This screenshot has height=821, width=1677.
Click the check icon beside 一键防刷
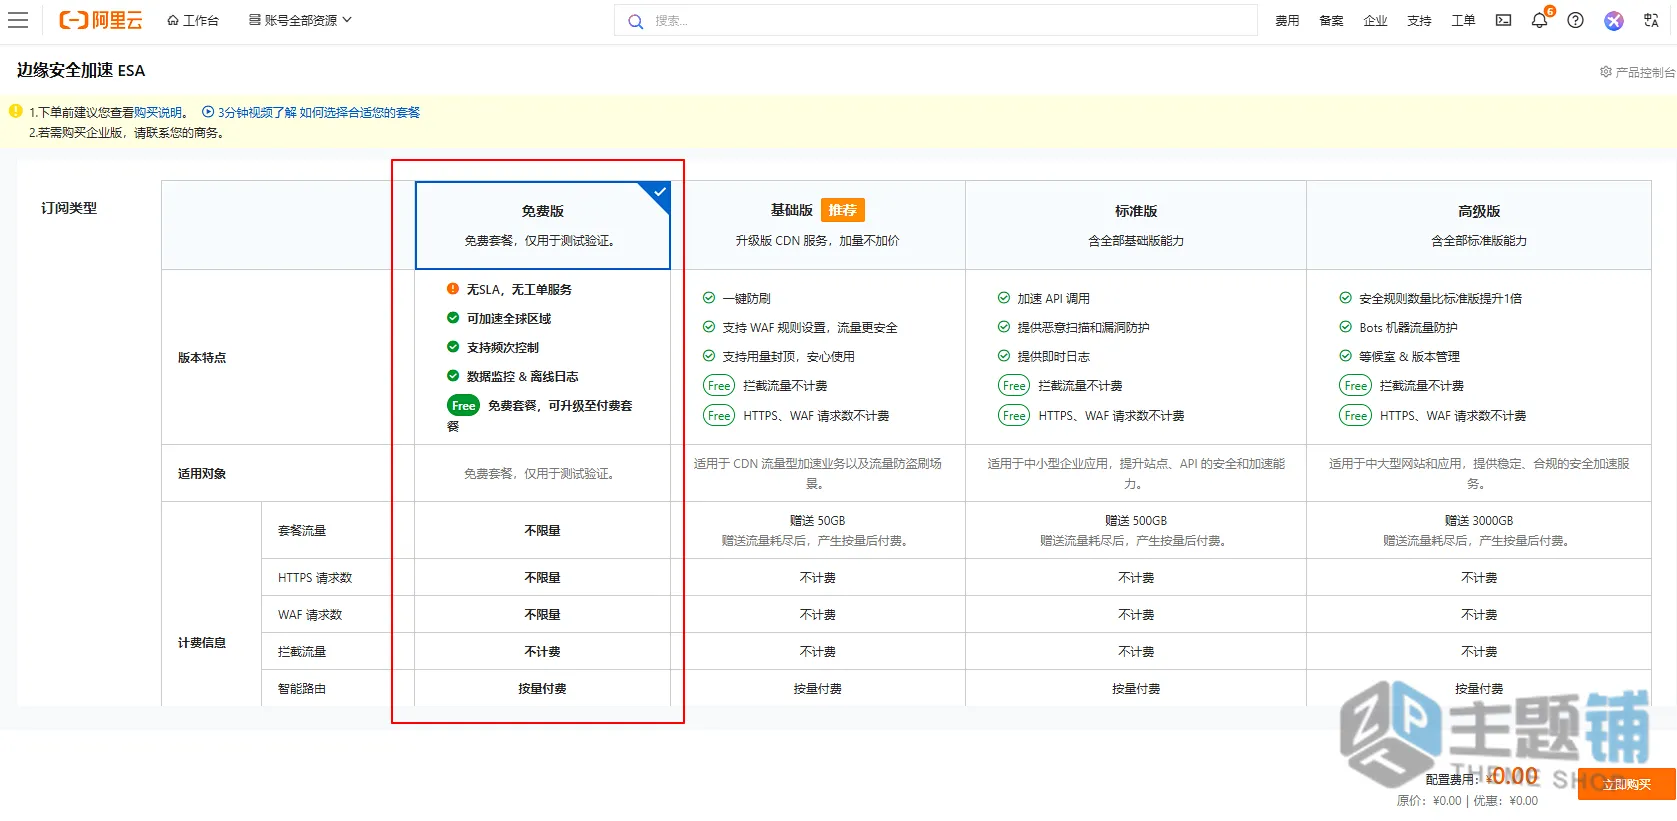[x=709, y=298]
